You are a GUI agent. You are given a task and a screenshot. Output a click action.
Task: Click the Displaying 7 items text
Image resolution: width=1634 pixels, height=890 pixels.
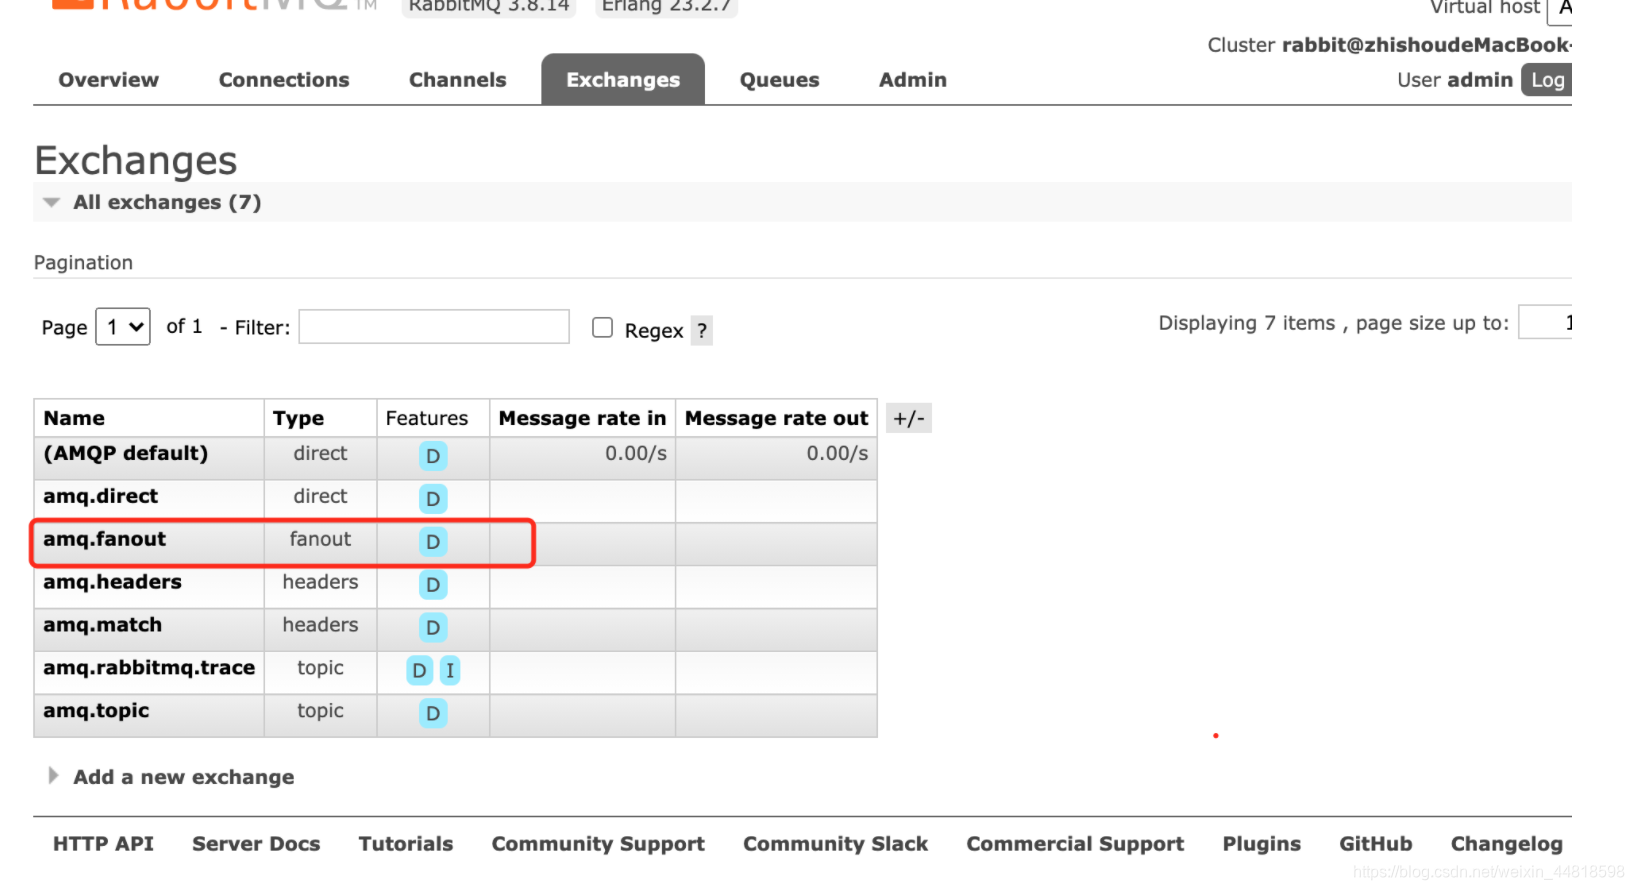(x=1247, y=323)
